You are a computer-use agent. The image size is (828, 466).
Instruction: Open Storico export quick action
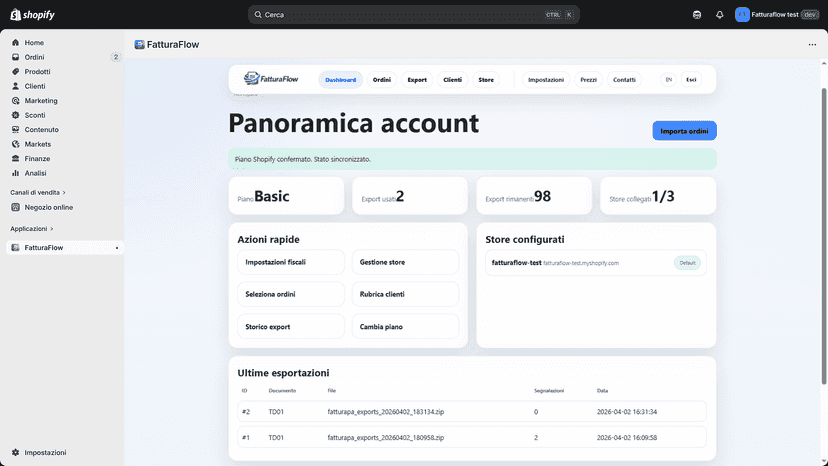[x=290, y=327]
